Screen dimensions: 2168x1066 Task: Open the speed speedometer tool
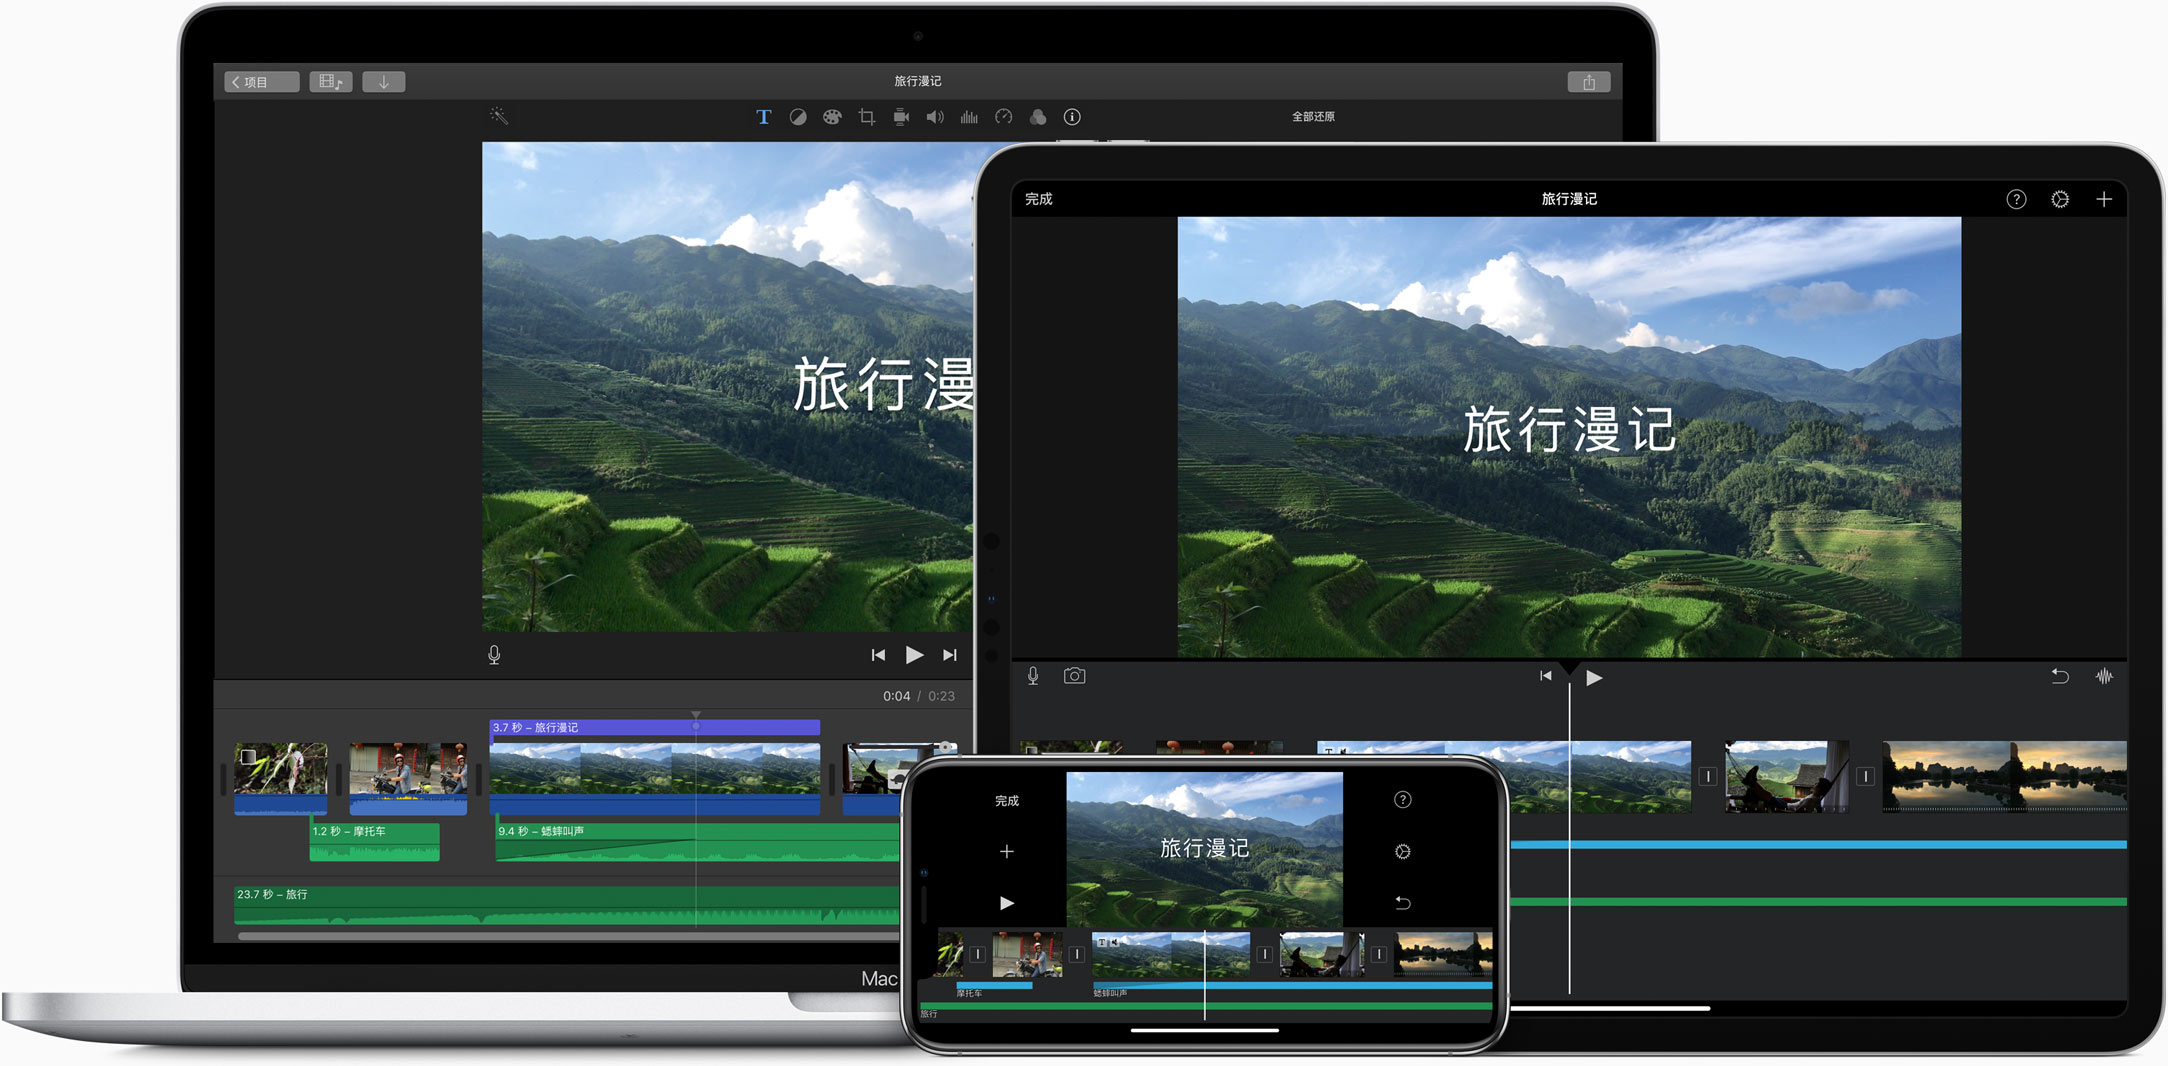tap(1004, 117)
